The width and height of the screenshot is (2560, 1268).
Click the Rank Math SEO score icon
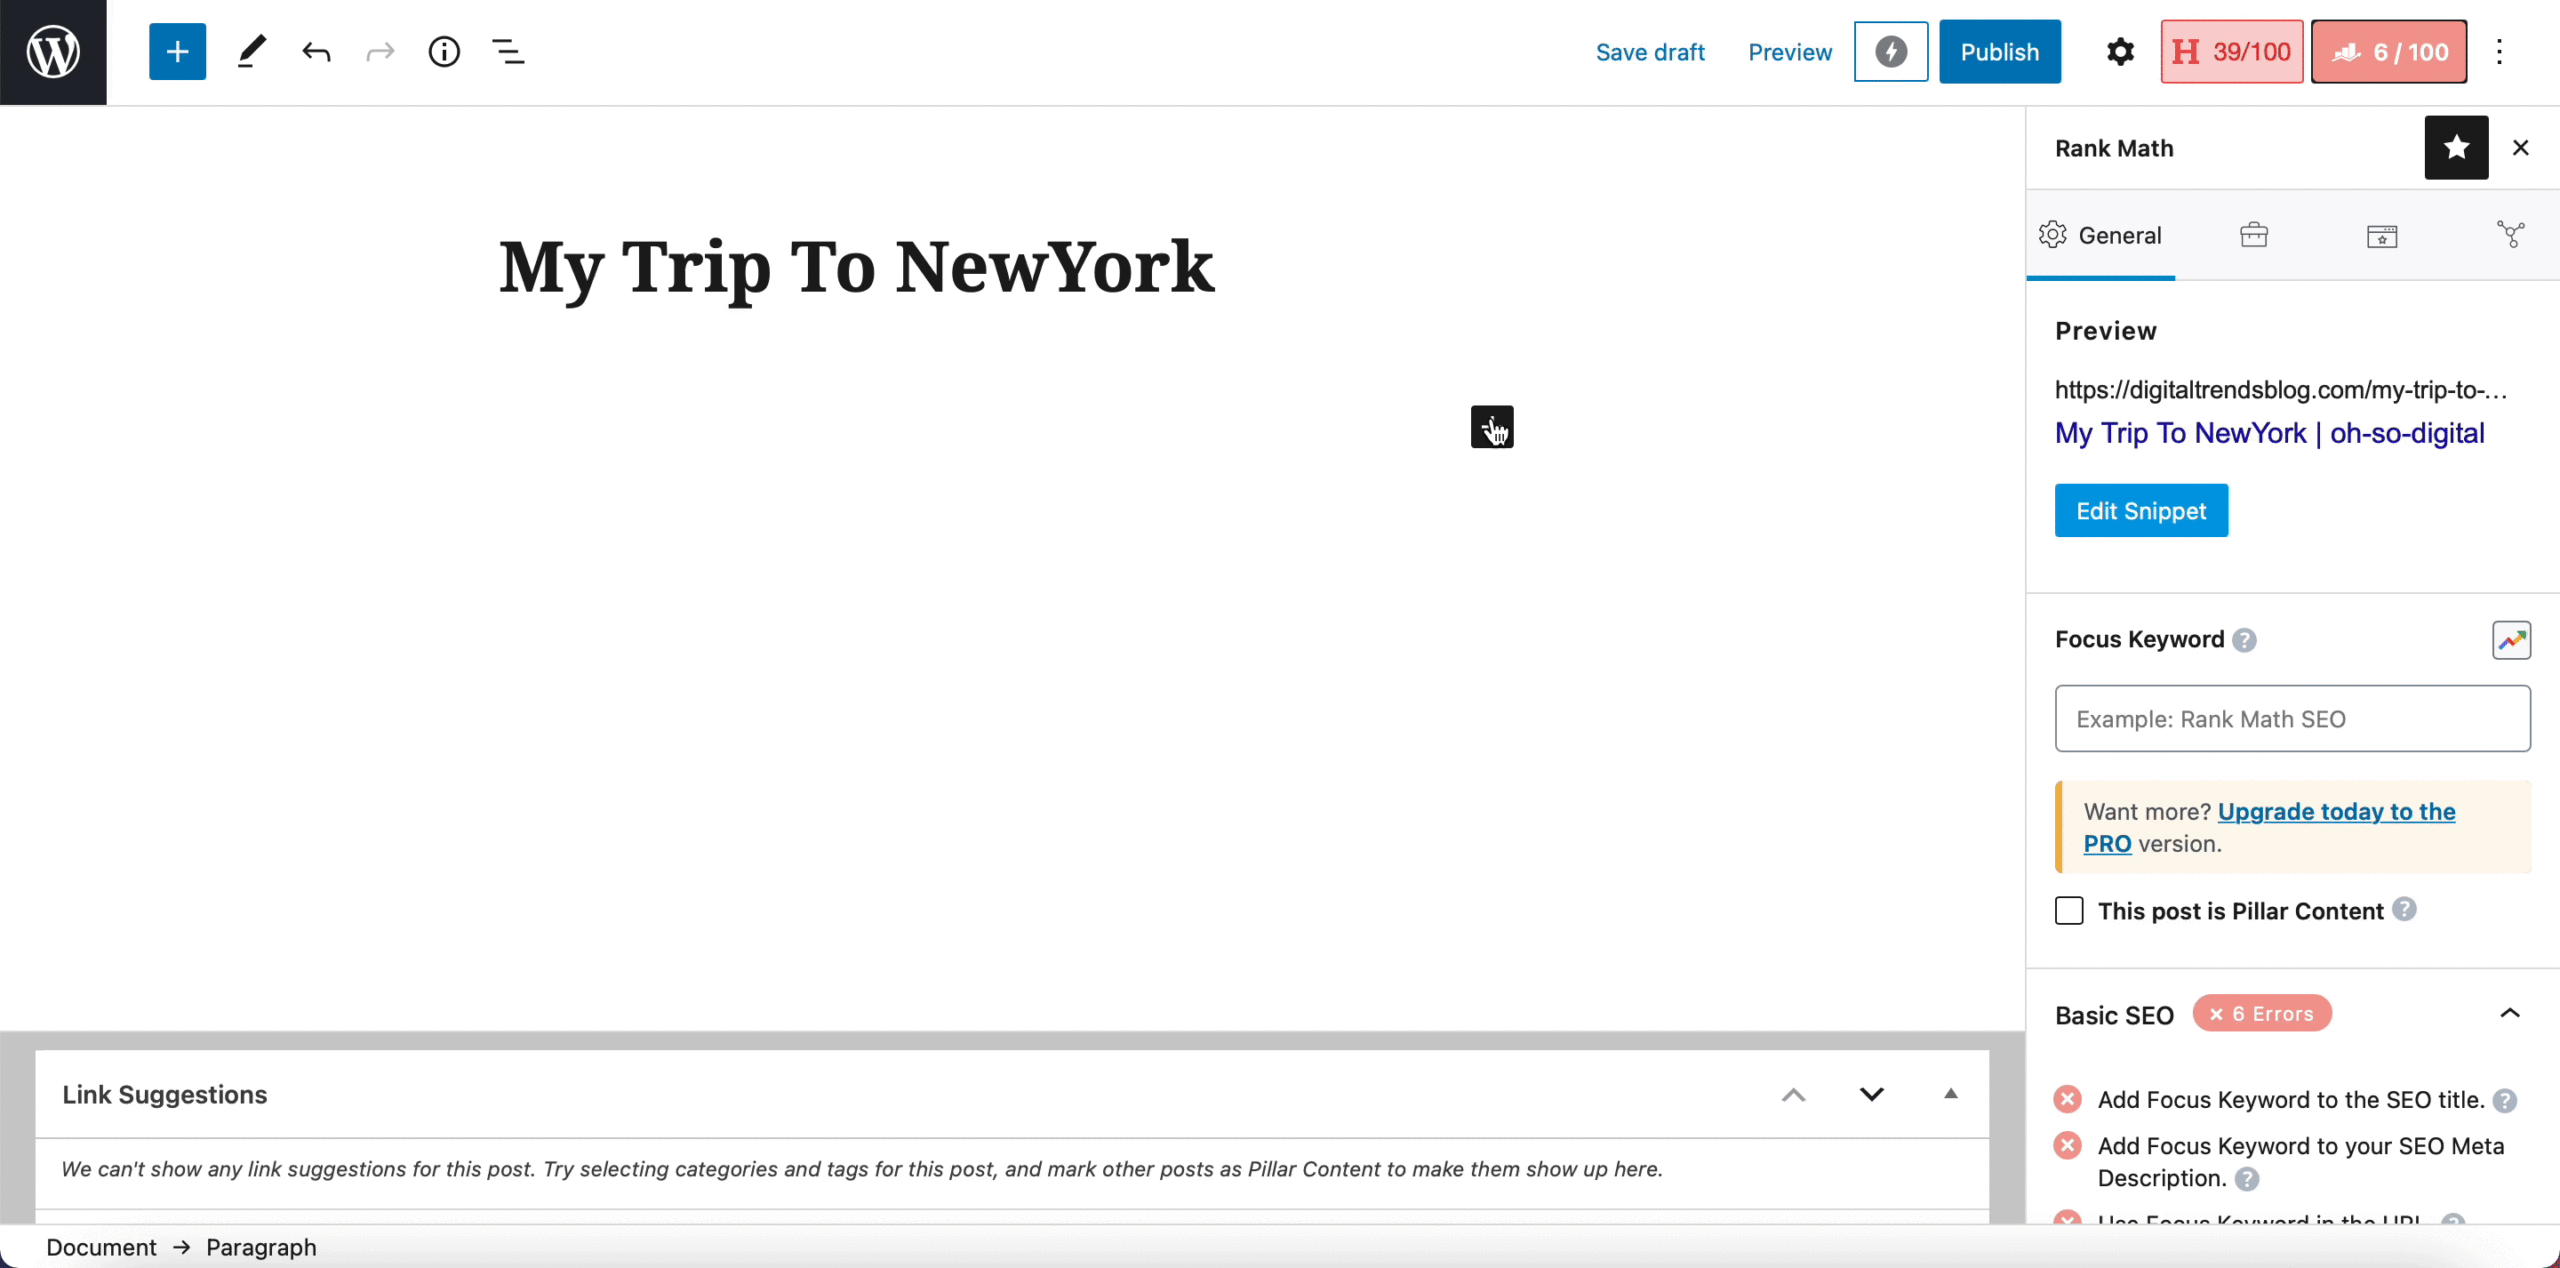[2390, 51]
